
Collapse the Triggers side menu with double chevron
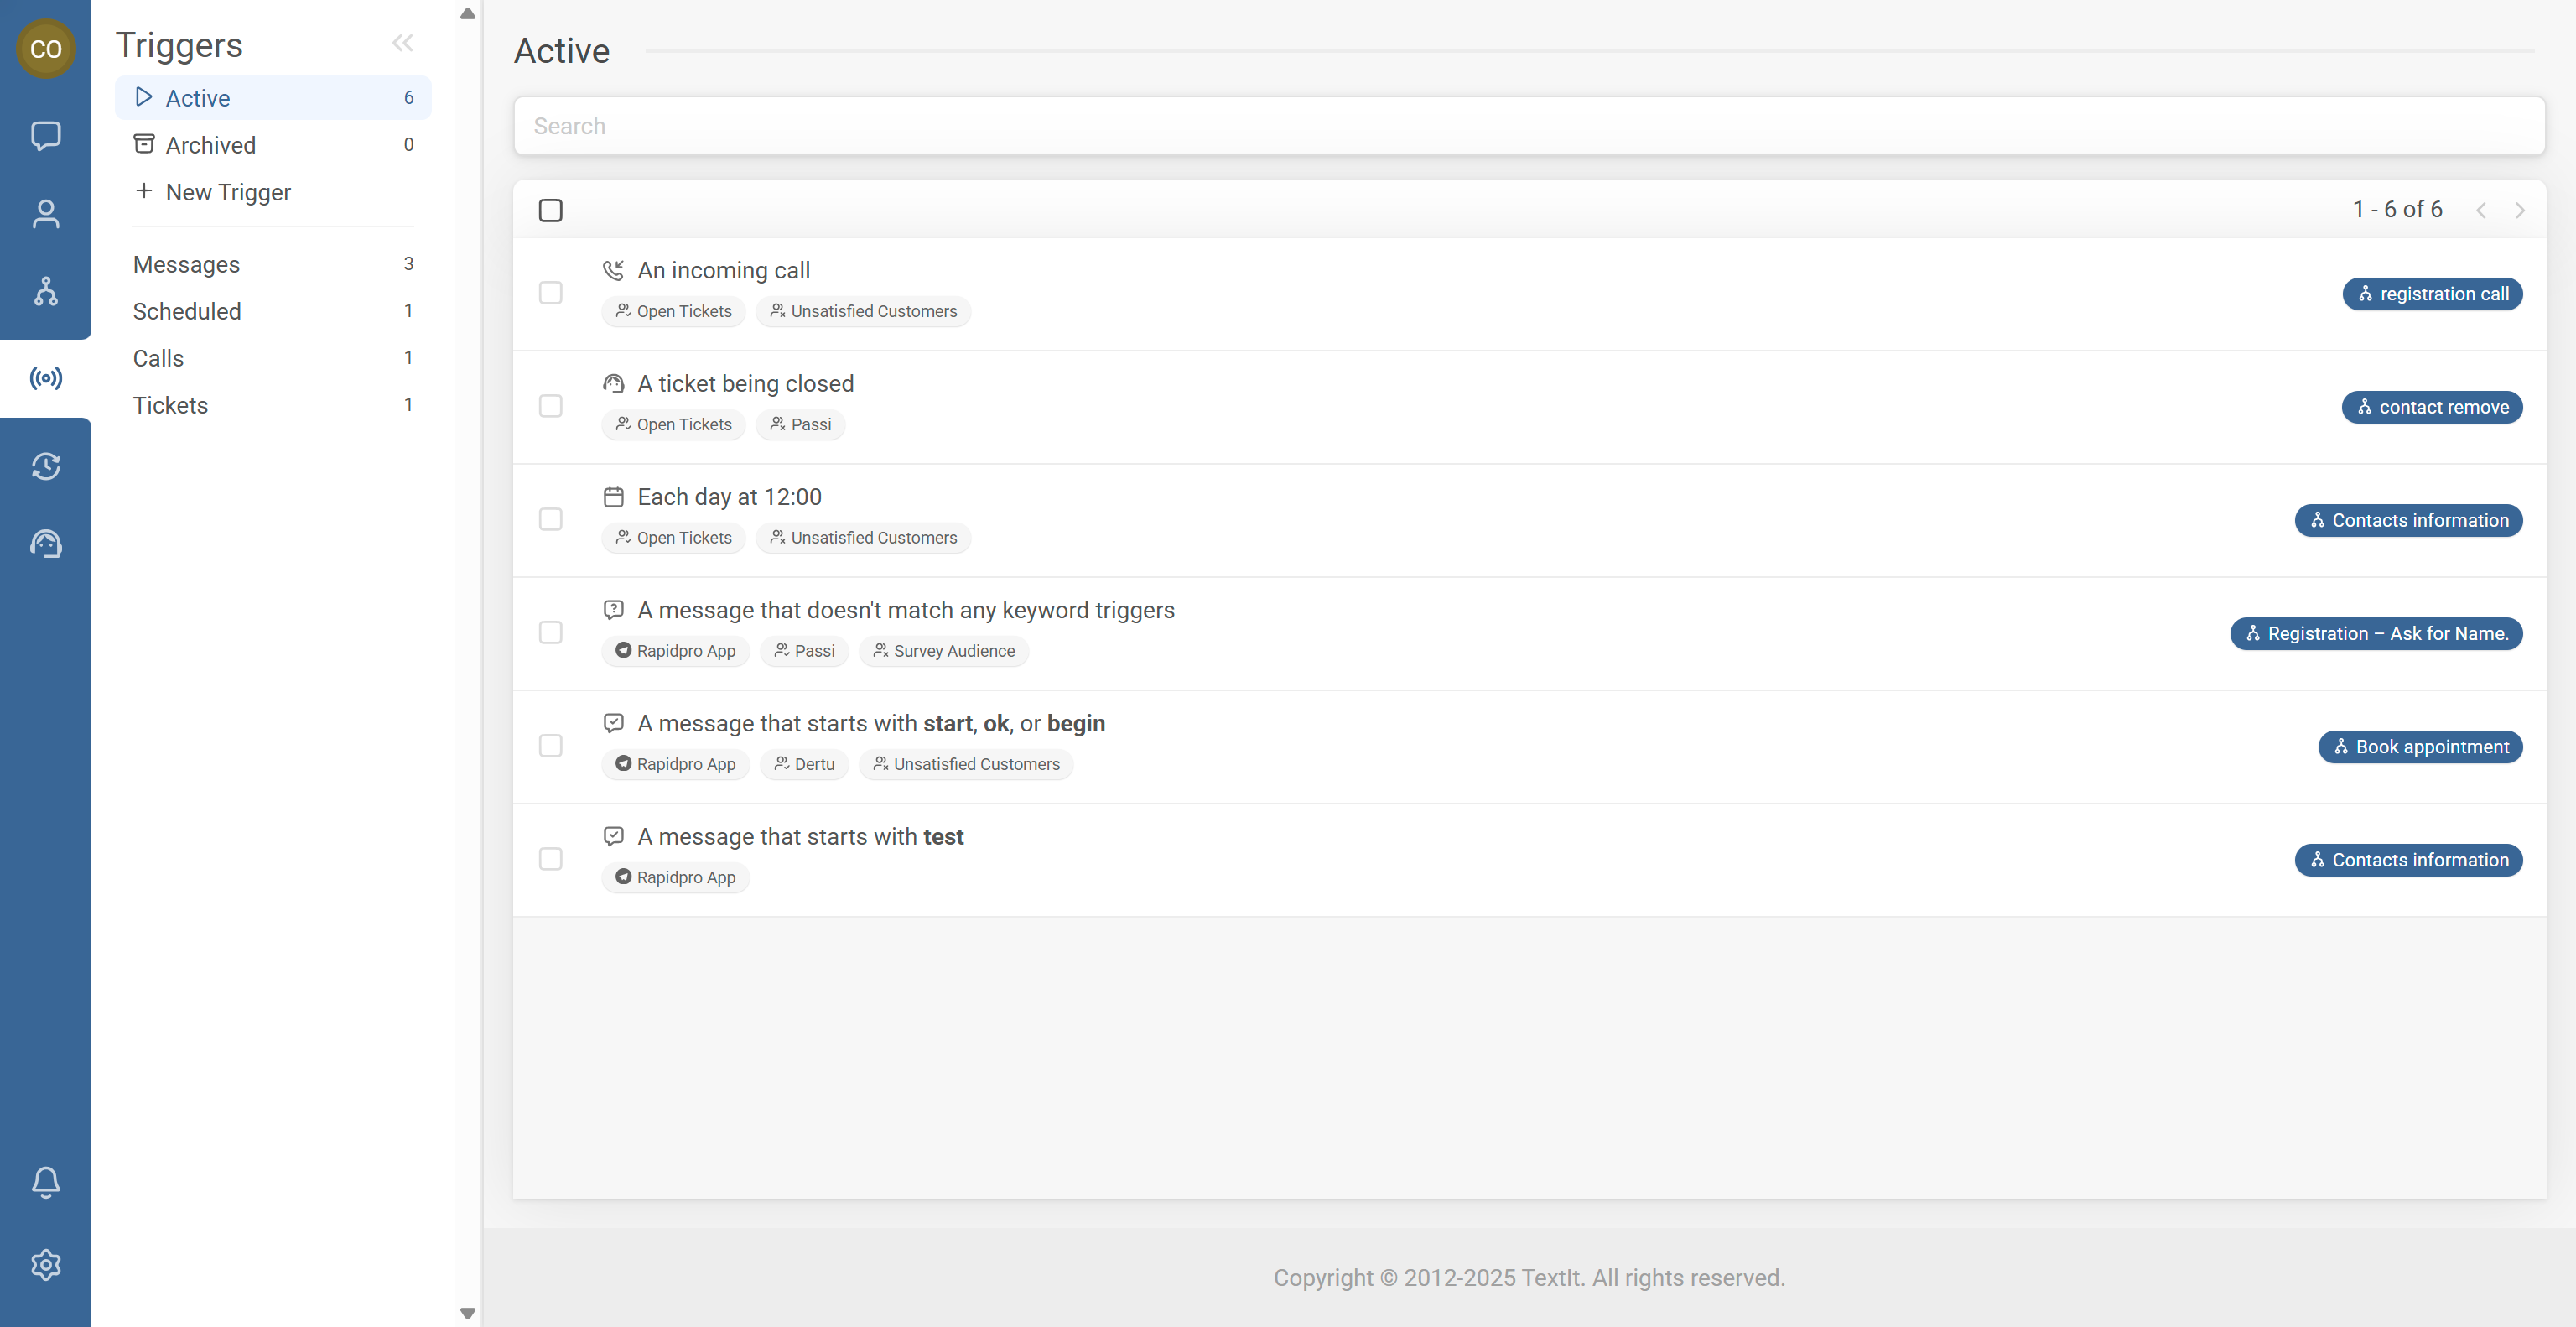(402, 43)
